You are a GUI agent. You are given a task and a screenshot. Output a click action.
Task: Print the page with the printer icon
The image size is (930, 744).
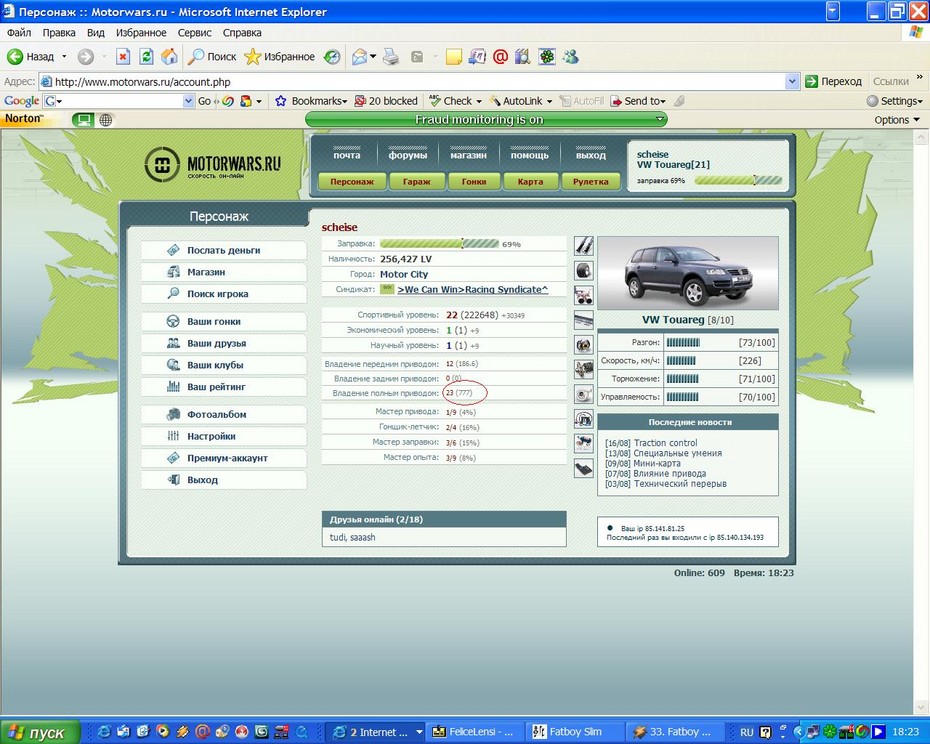[391, 57]
